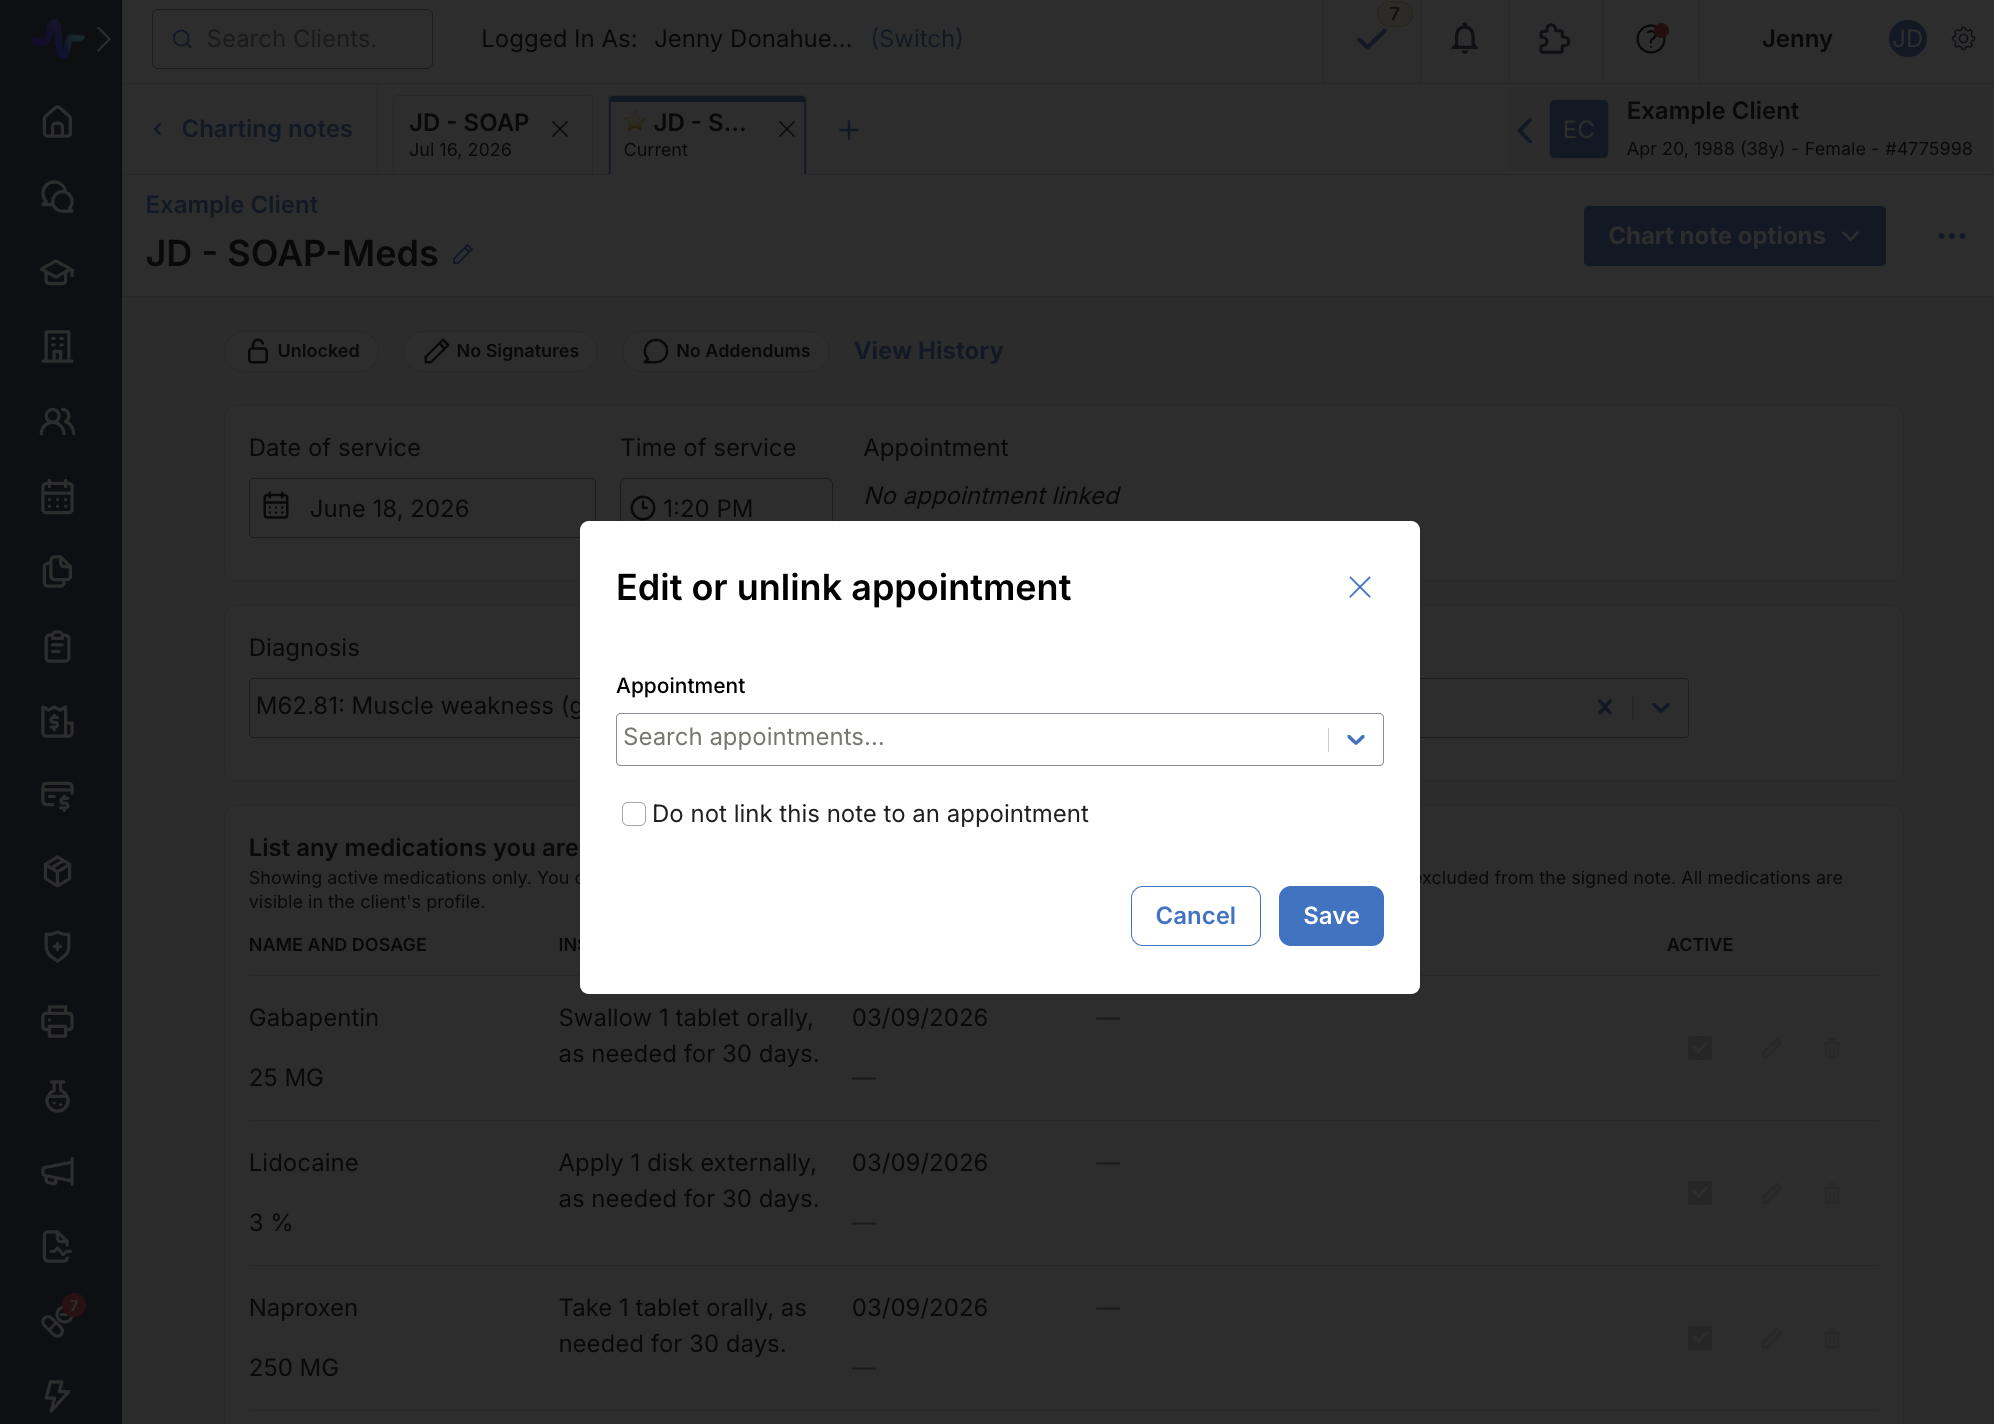Image resolution: width=1994 pixels, height=1424 pixels.
Task: Open tasks checkmark with badge 7
Action: pyautogui.click(x=1373, y=39)
